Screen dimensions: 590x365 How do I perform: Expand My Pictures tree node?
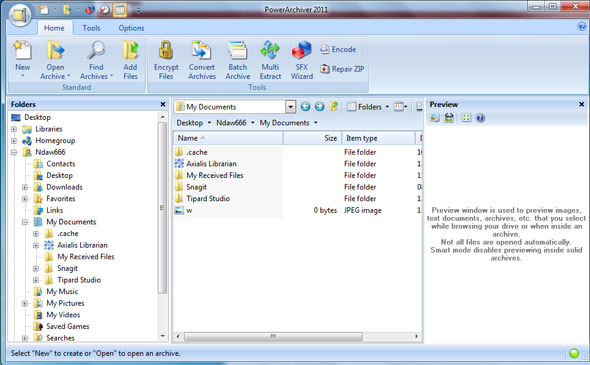[25, 303]
